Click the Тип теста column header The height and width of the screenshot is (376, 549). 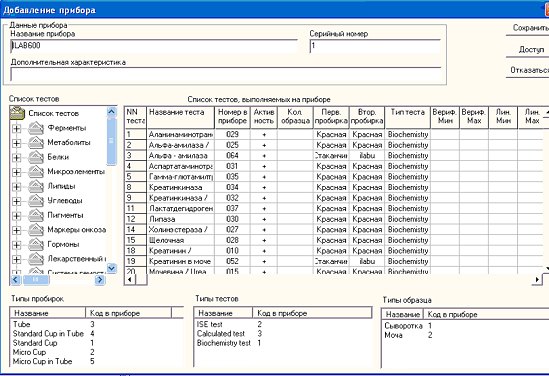pyautogui.click(x=408, y=117)
